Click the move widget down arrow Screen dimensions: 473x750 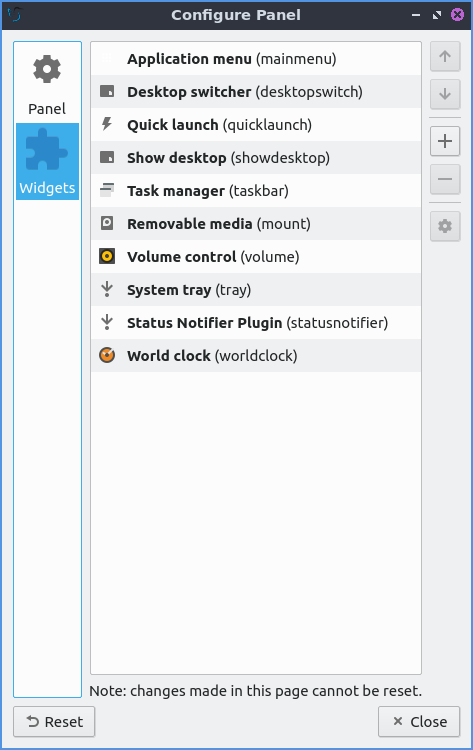[445, 94]
